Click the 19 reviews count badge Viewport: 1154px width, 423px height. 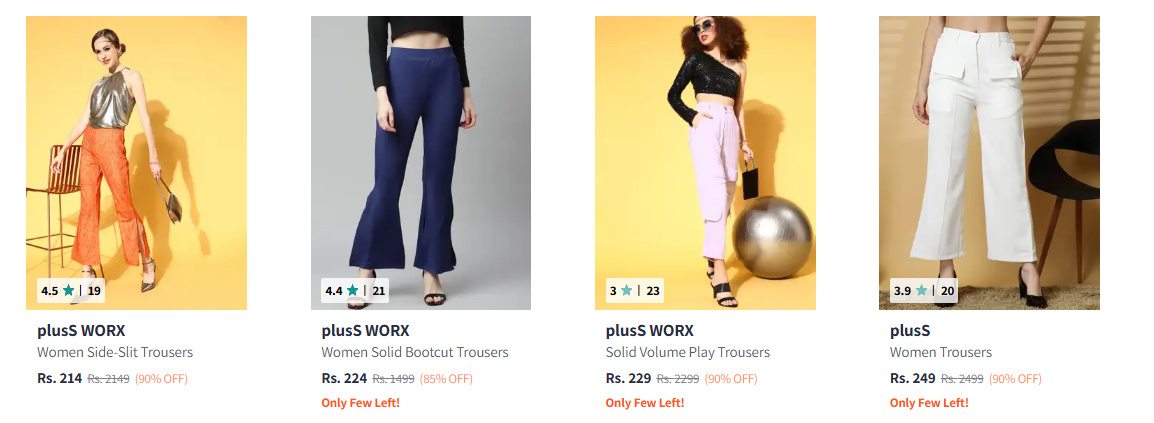[94, 291]
